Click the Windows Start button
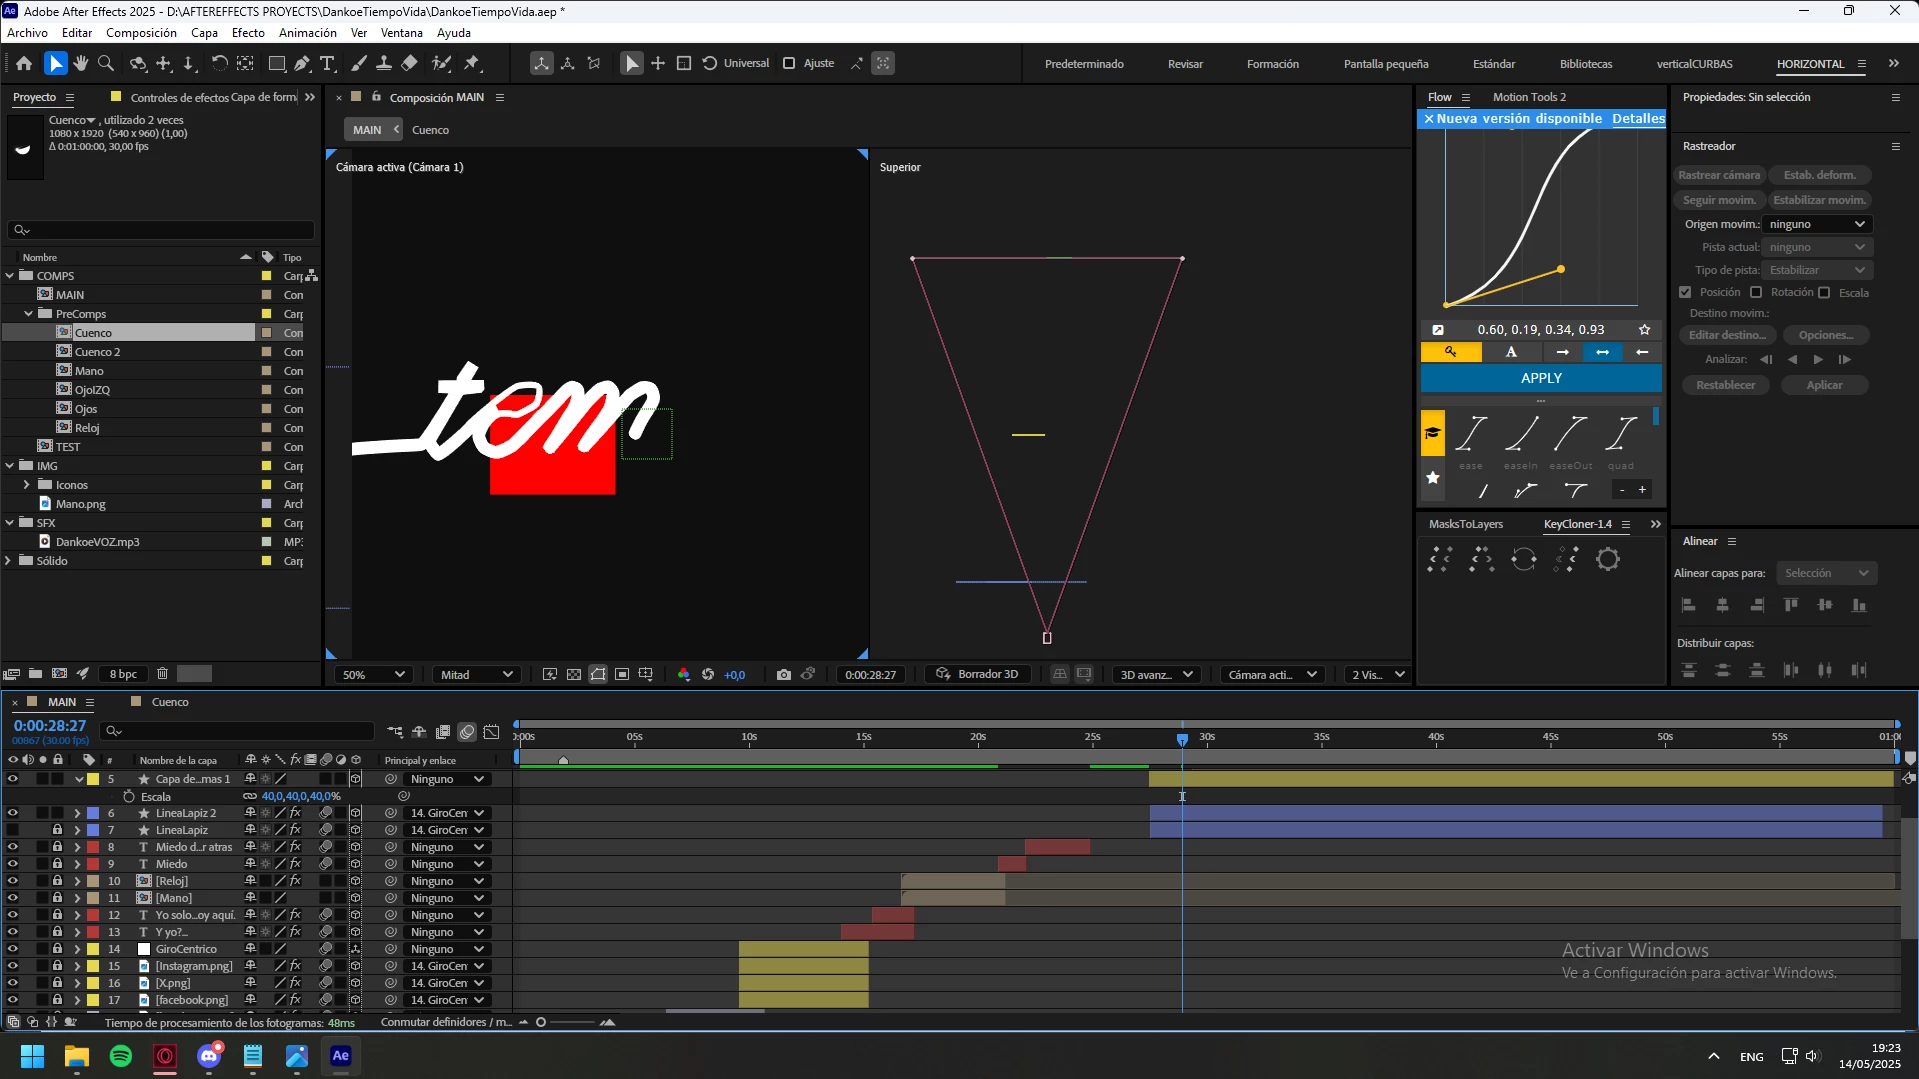Image resolution: width=1919 pixels, height=1079 pixels. (x=32, y=1056)
